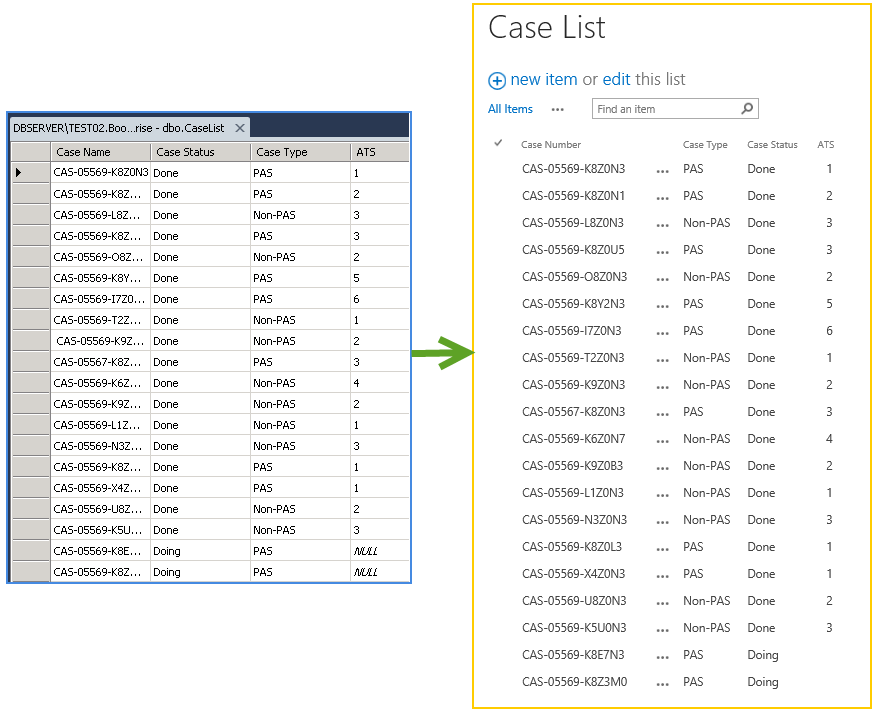Click the Find an item search box
Viewport: 877px width, 712px height.
coord(663,109)
